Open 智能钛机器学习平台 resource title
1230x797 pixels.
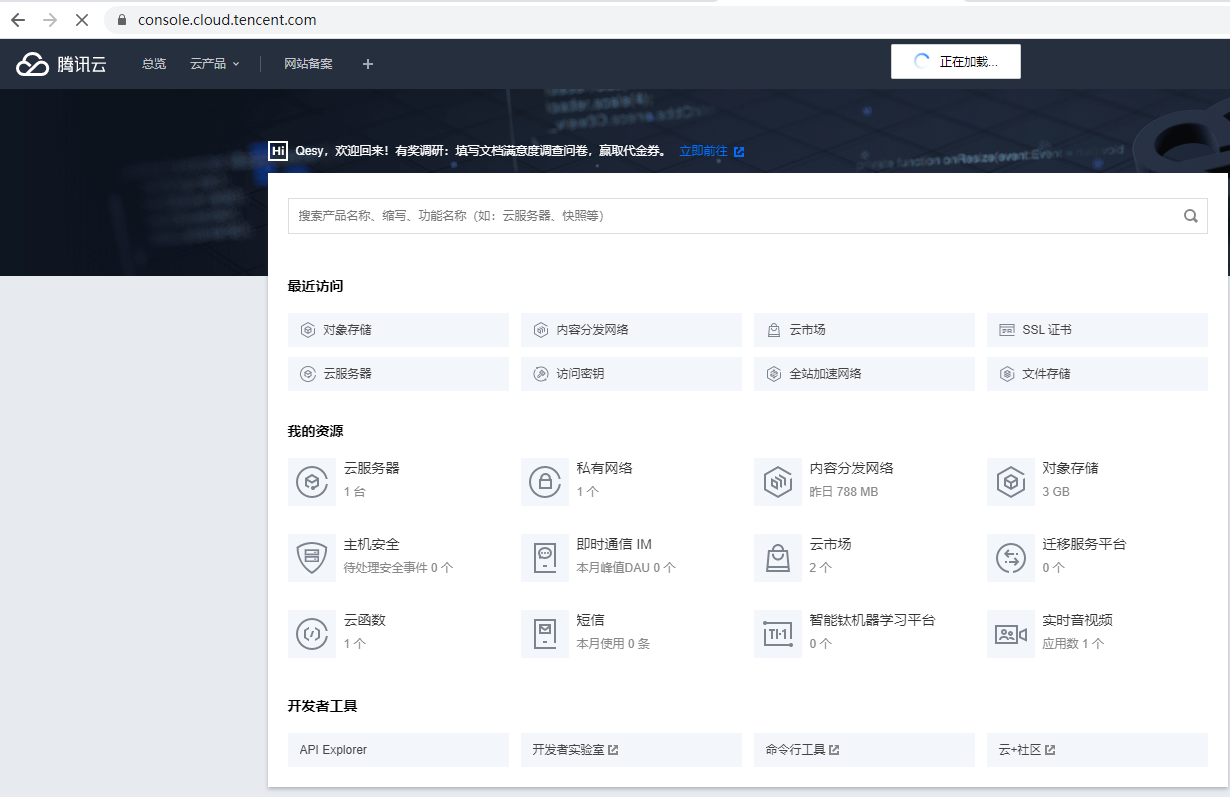pyautogui.click(x=872, y=620)
